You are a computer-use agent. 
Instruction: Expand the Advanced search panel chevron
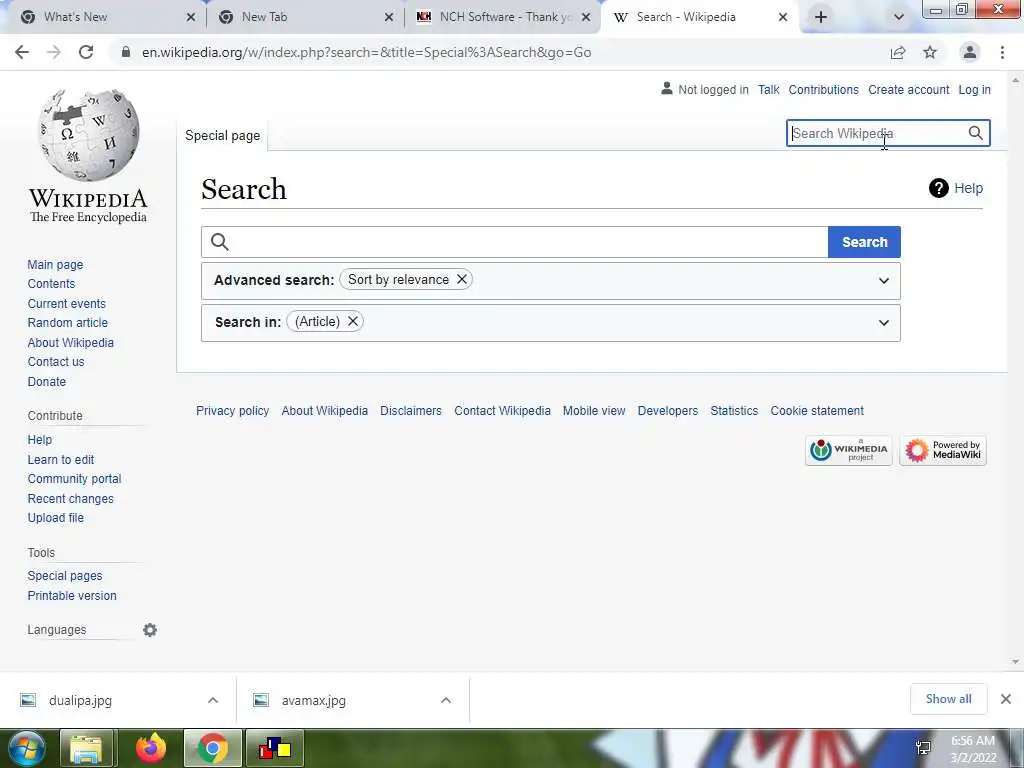[x=884, y=281]
